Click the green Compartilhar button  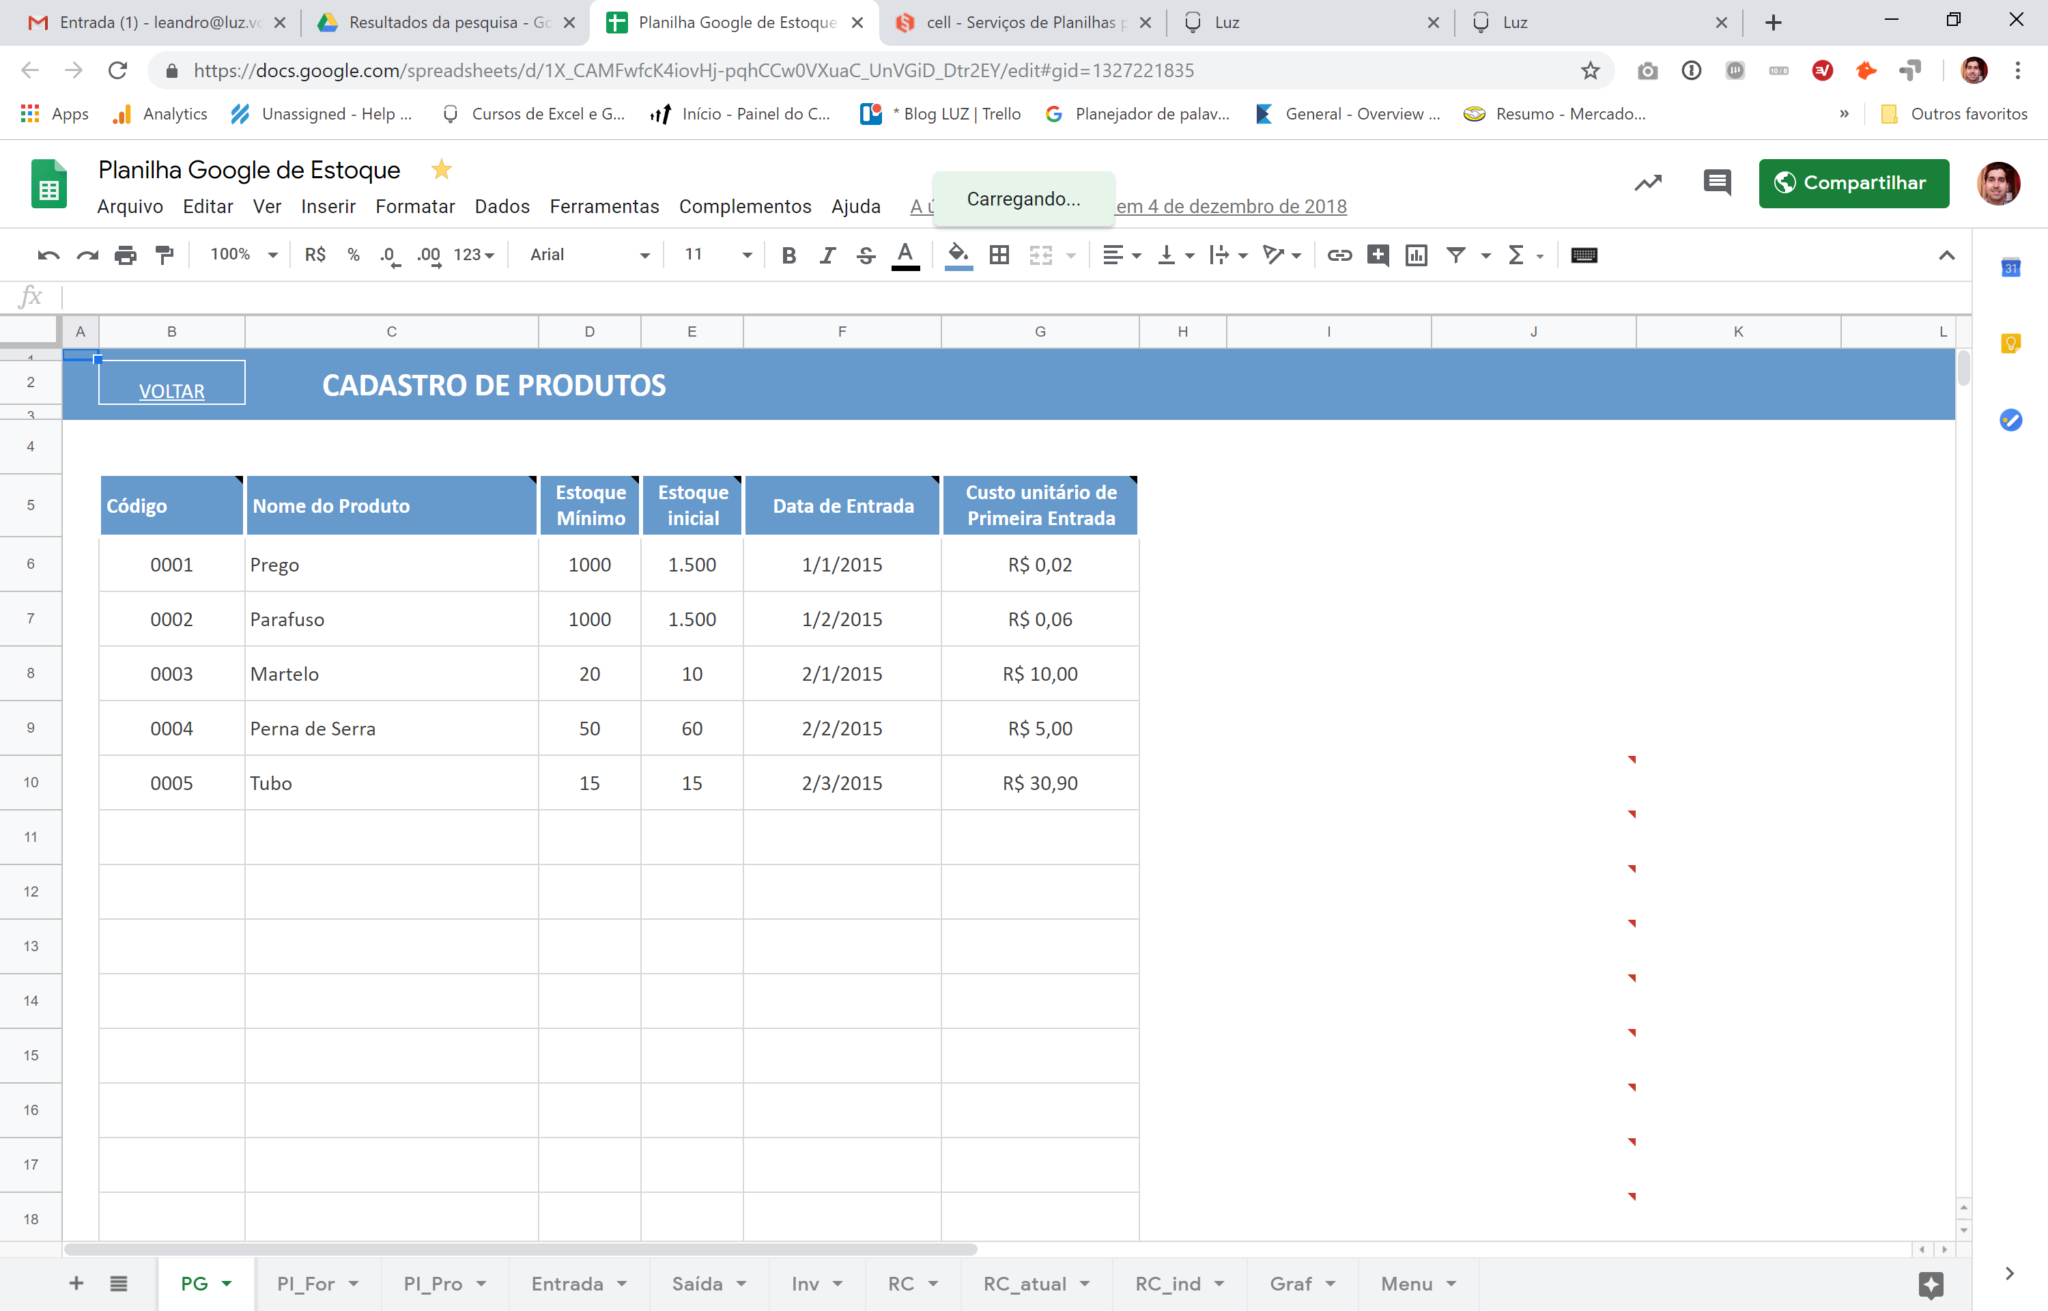[x=1853, y=183]
